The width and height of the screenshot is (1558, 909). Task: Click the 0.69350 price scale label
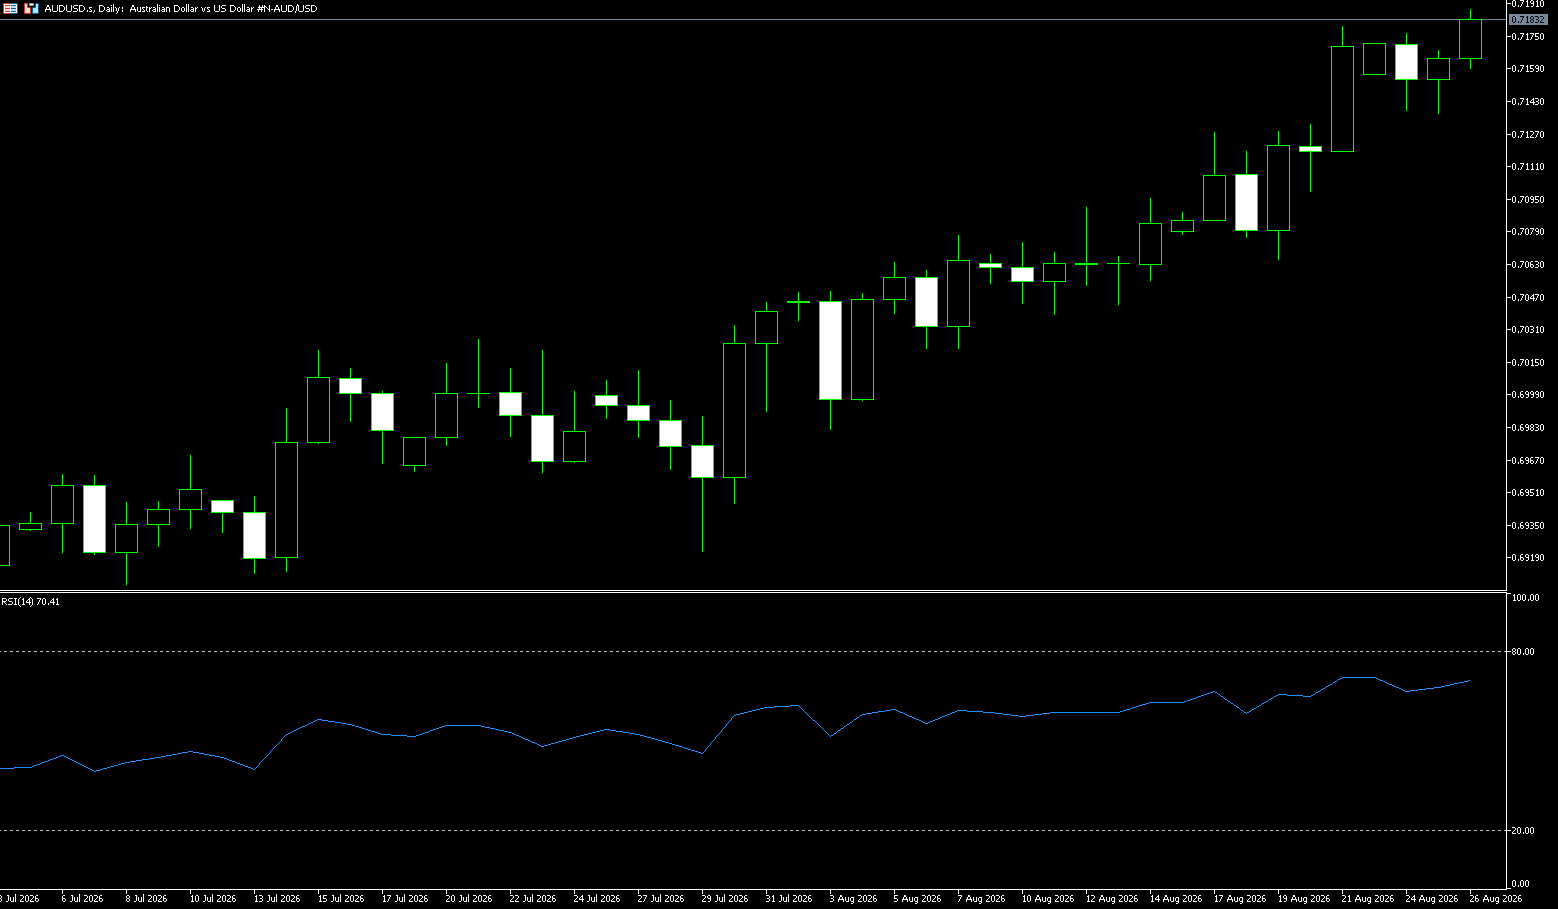click(x=1529, y=526)
